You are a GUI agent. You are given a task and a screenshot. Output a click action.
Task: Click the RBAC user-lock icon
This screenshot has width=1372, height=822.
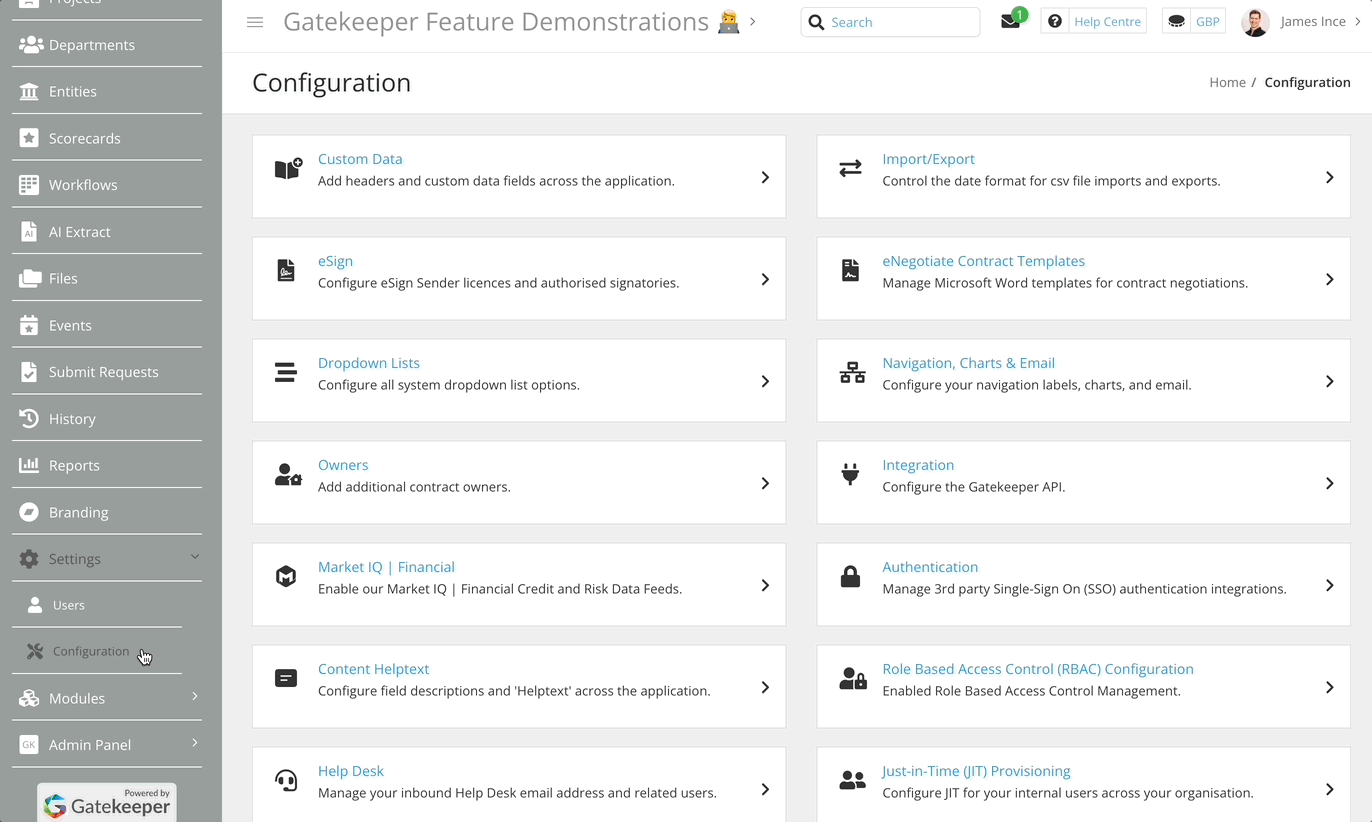coord(853,679)
